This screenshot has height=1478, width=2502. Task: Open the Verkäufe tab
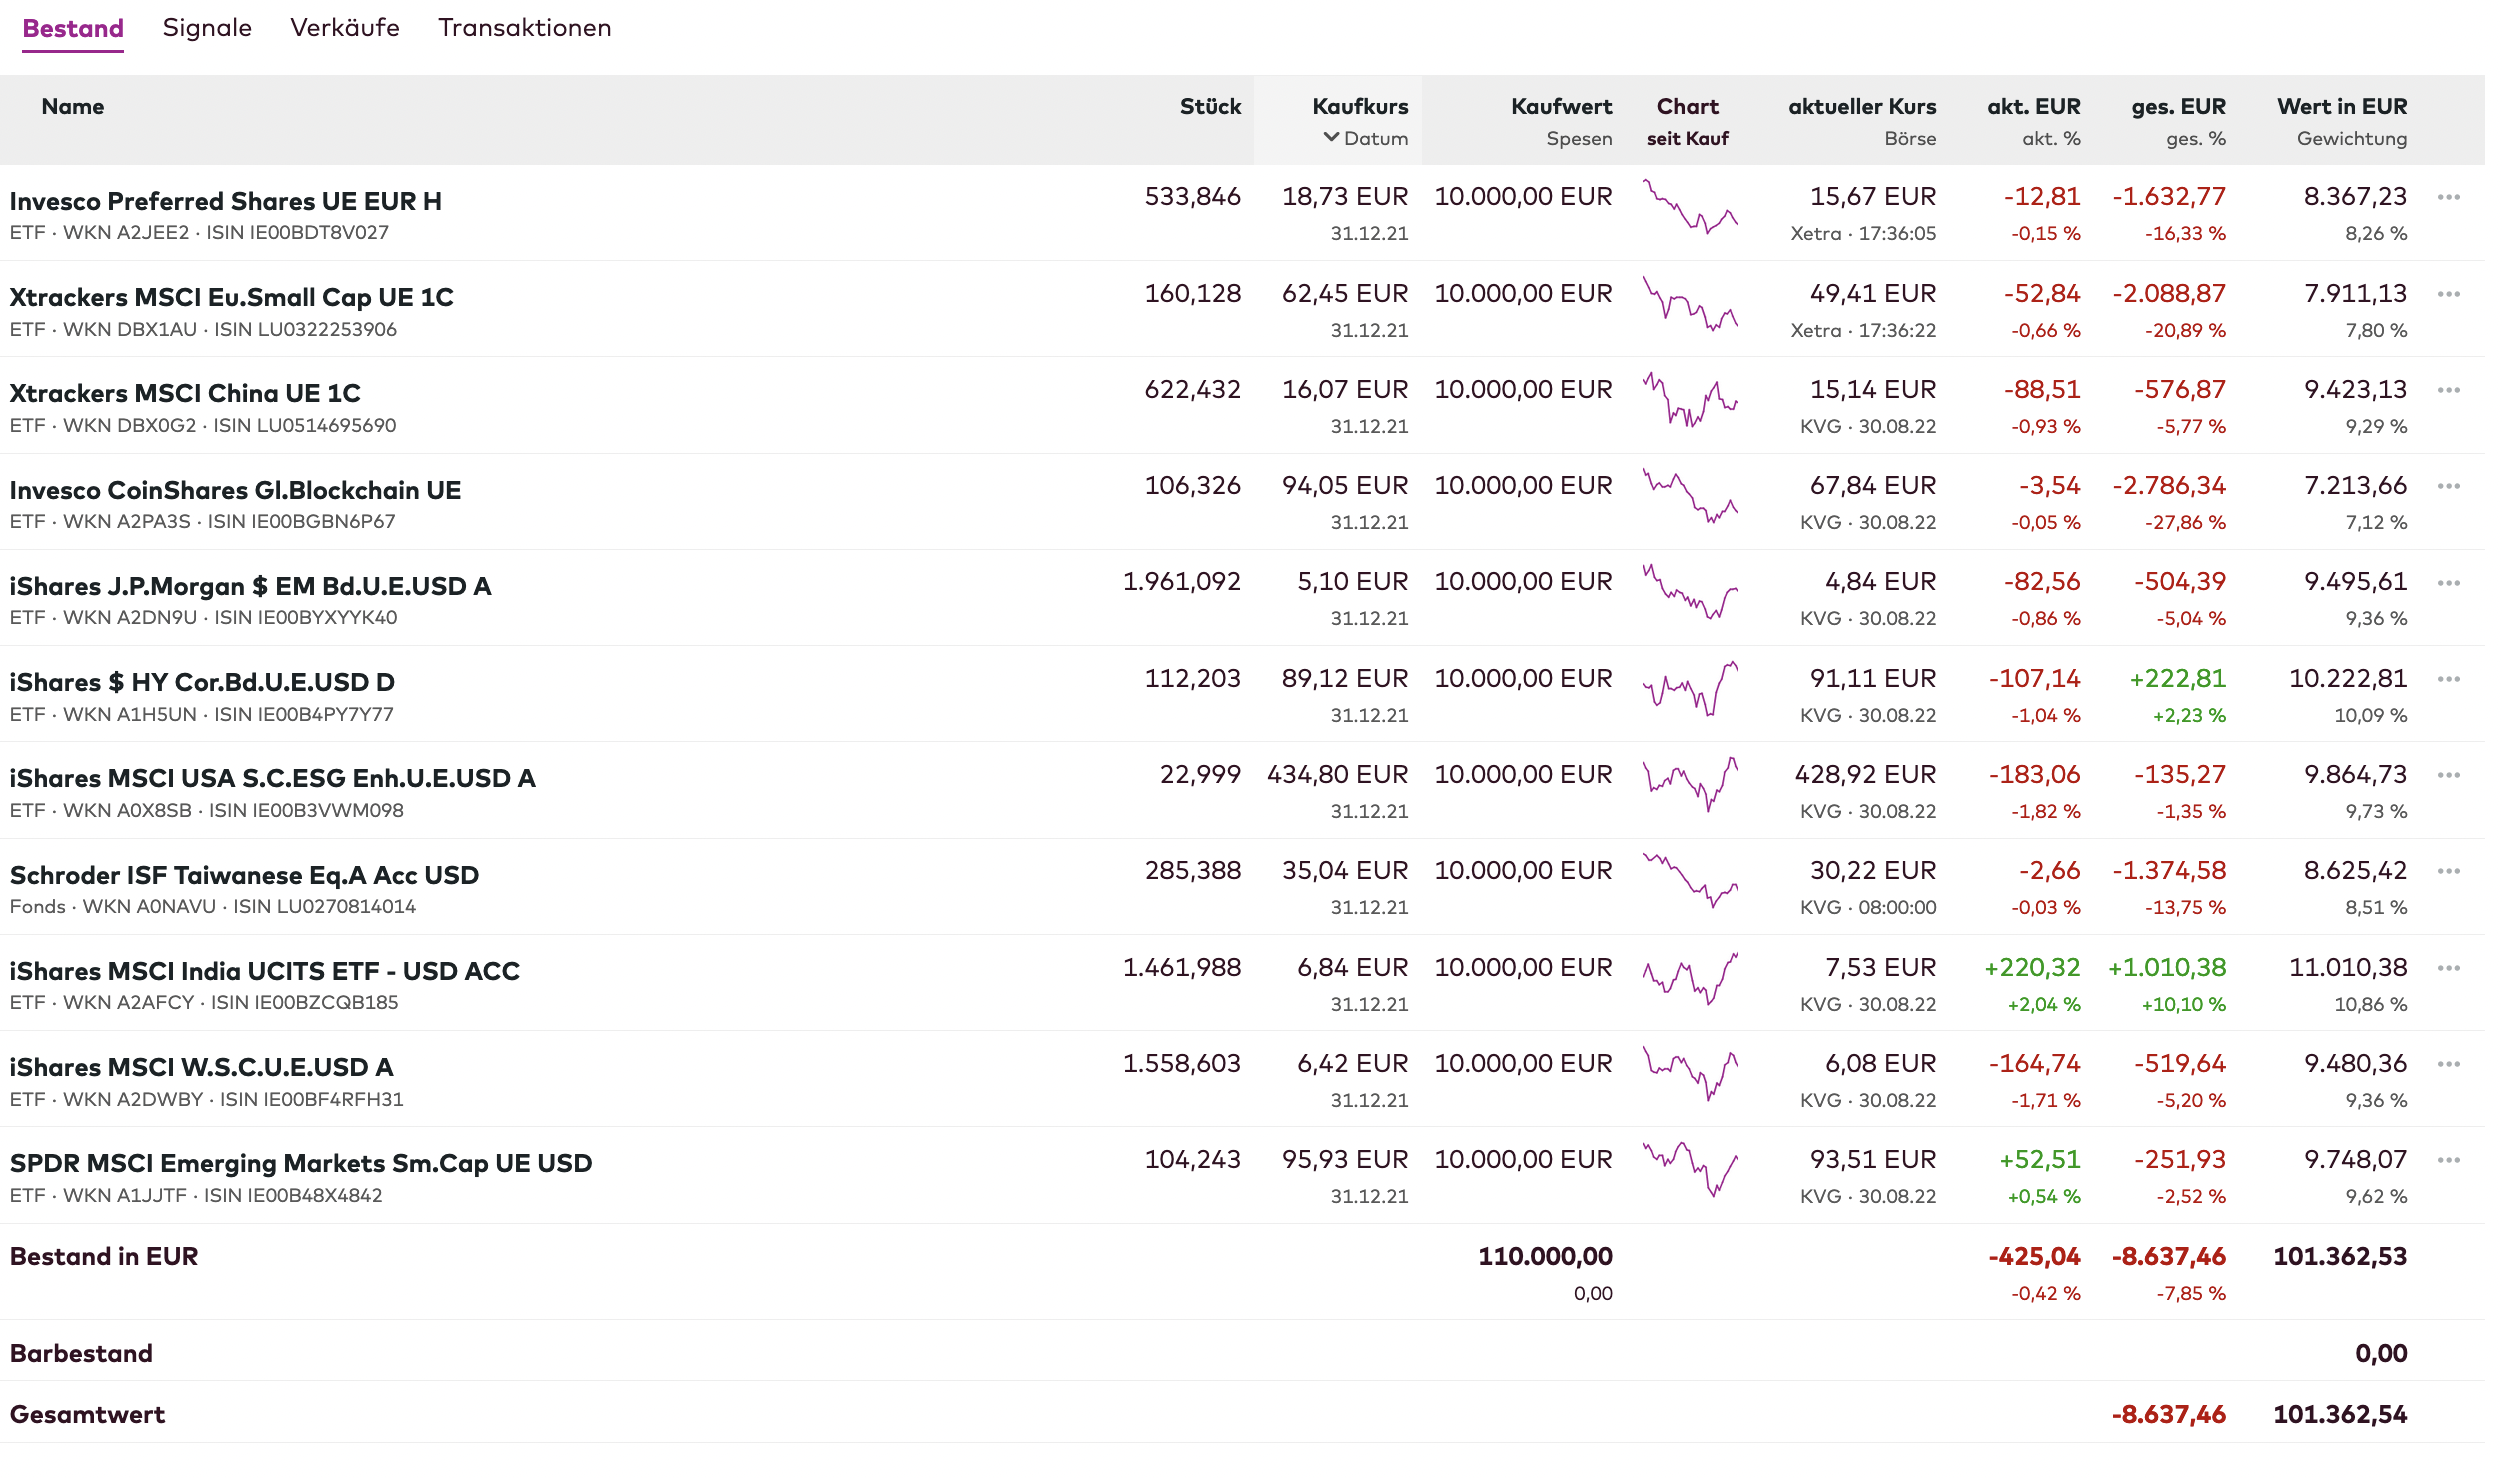tap(344, 28)
